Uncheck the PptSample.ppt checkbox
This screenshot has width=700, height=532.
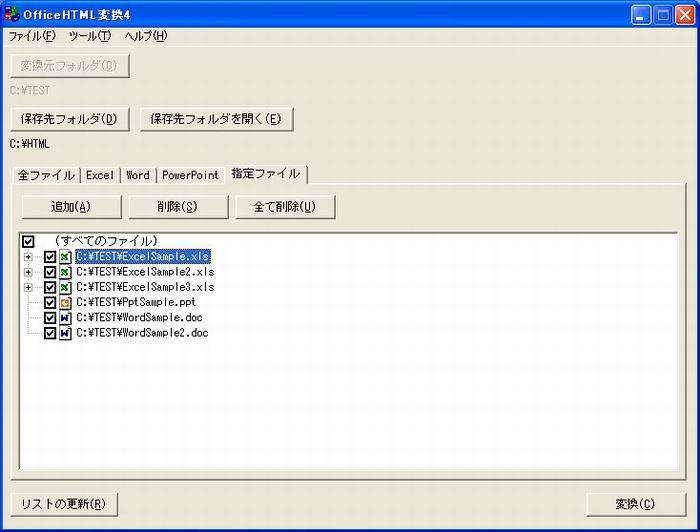tap(50, 302)
